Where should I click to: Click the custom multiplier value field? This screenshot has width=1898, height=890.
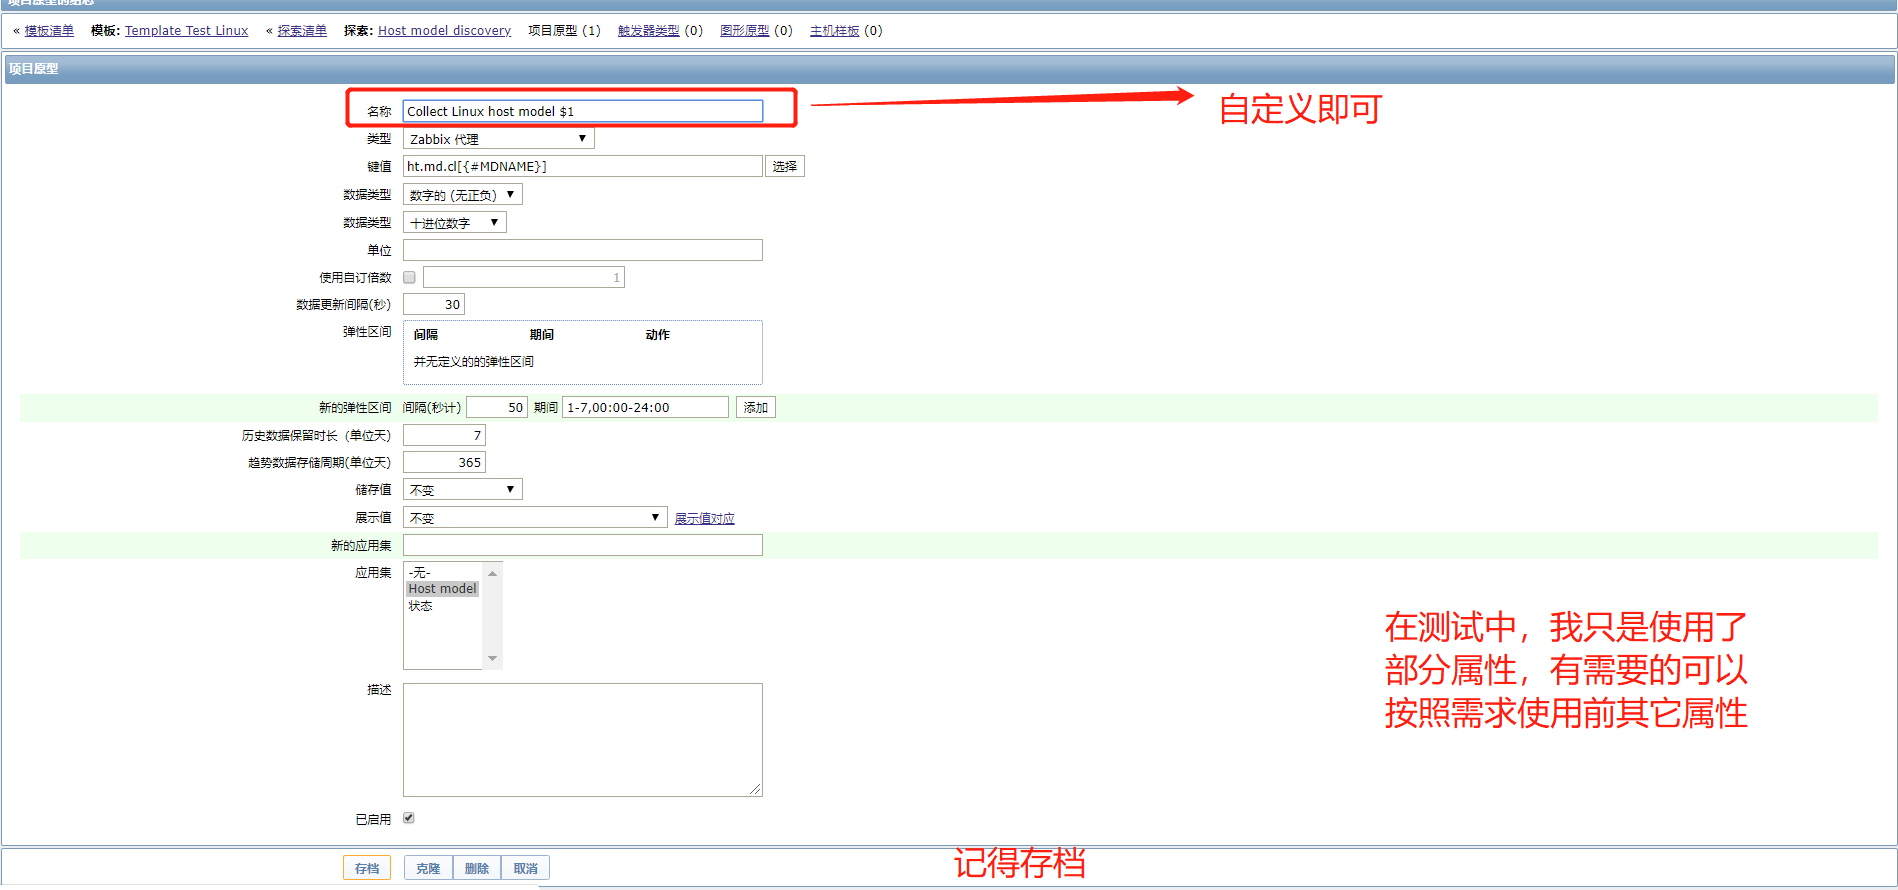(x=524, y=277)
